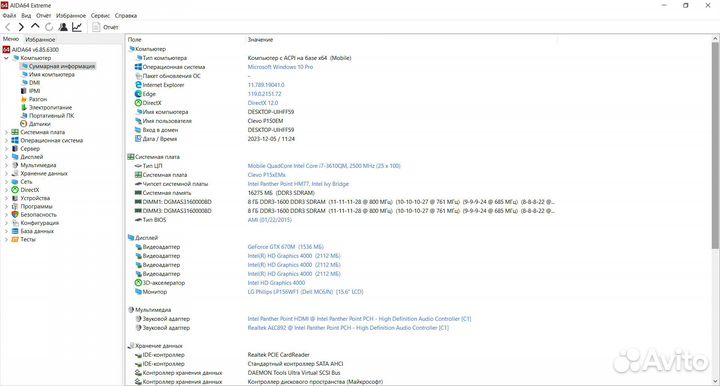
Task: Open Microsoft Windows 10 Pro link
Action: [280, 67]
